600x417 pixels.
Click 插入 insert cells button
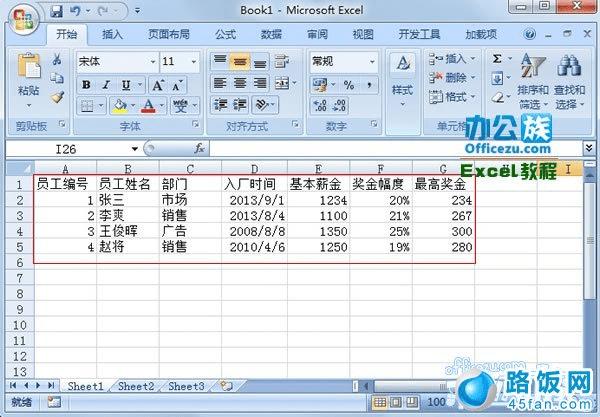(x=452, y=59)
